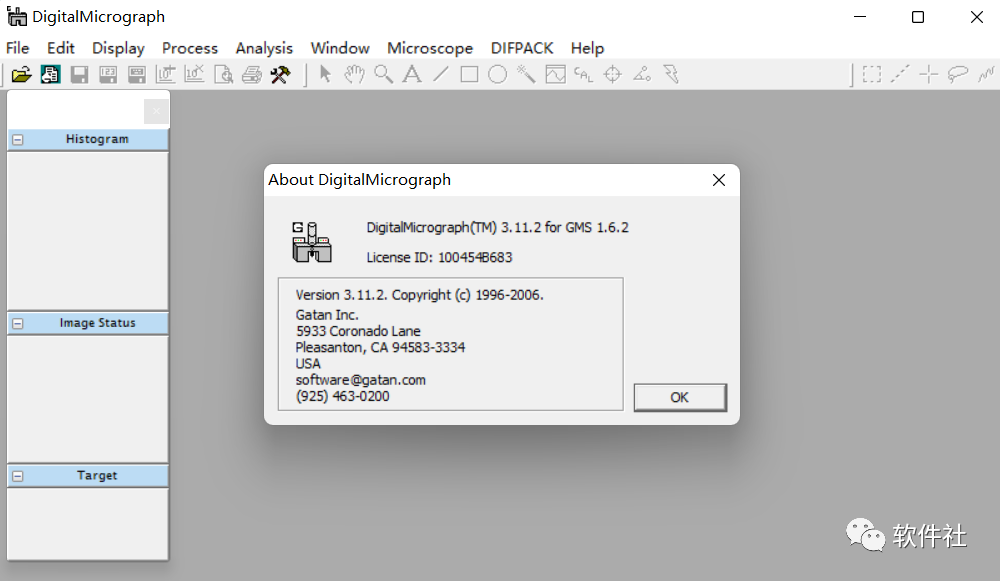Click the Open file folder icon
The height and width of the screenshot is (581, 1000).
tap(21, 75)
